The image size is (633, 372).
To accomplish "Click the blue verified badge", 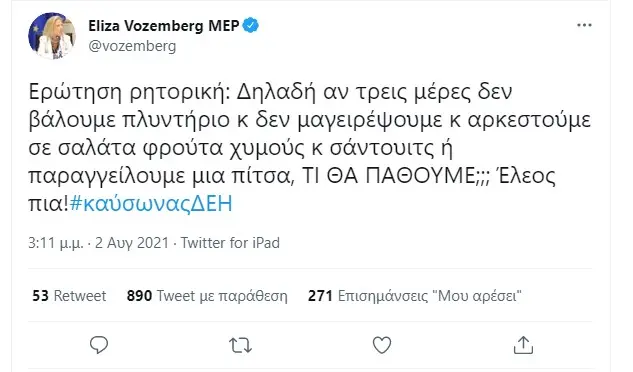I will click(x=251, y=26).
